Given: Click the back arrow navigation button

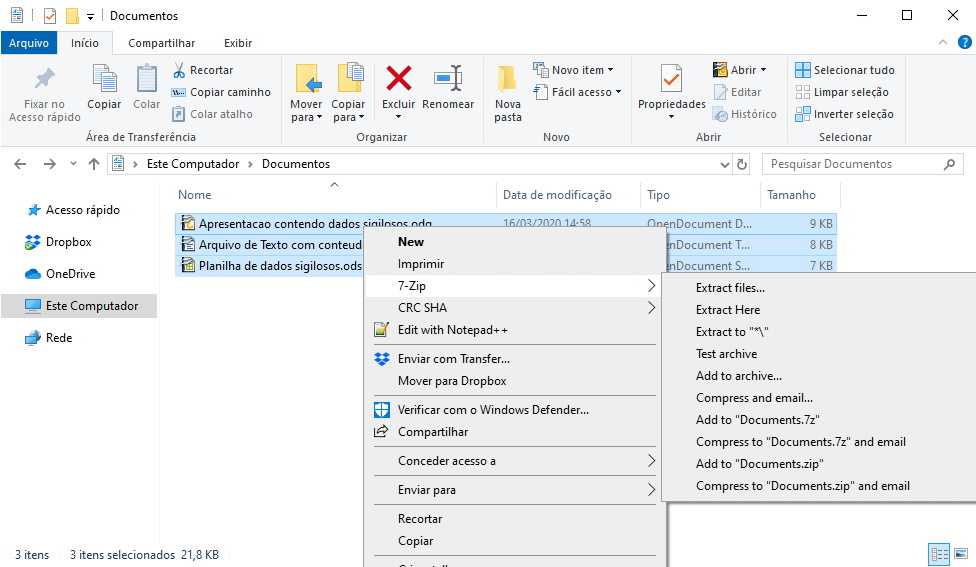Looking at the screenshot, I should 20,164.
